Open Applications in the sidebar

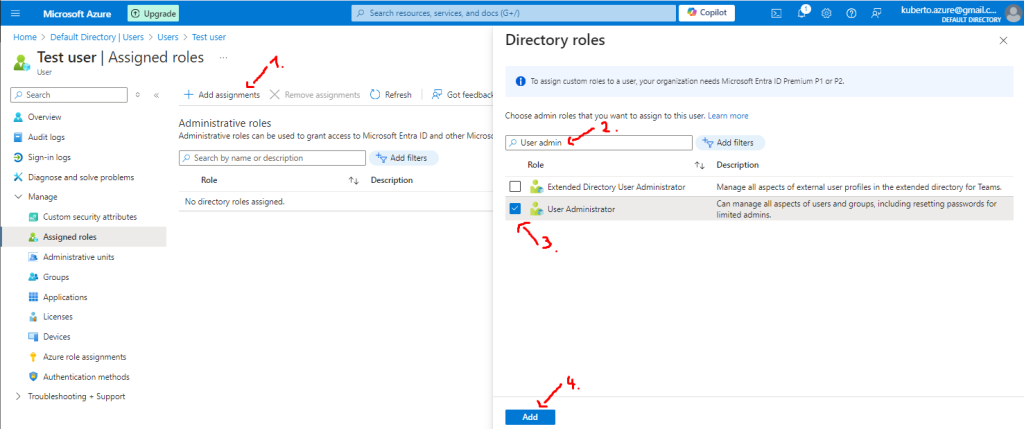65,297
